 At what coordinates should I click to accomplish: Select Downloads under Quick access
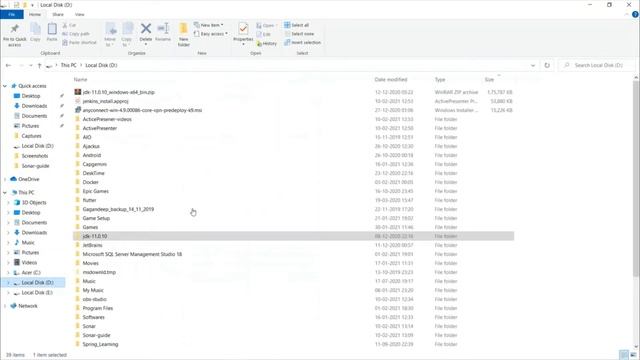[34, 106]
